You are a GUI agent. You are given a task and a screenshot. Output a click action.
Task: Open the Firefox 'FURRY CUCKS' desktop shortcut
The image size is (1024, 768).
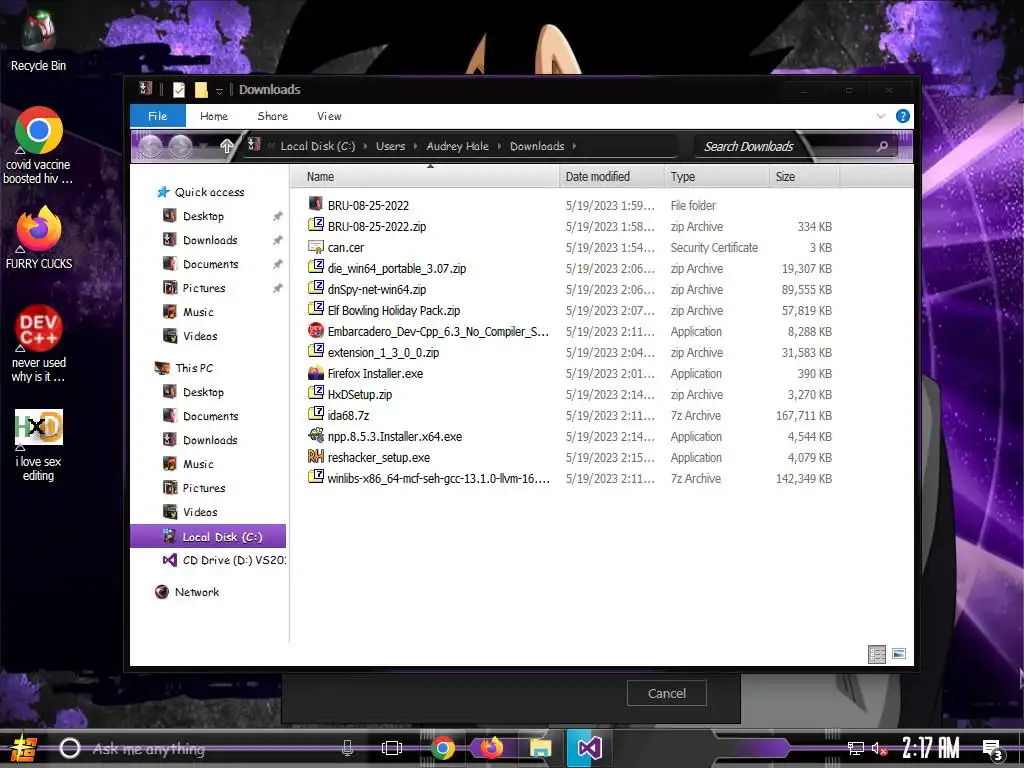click(x=38, y=238)
